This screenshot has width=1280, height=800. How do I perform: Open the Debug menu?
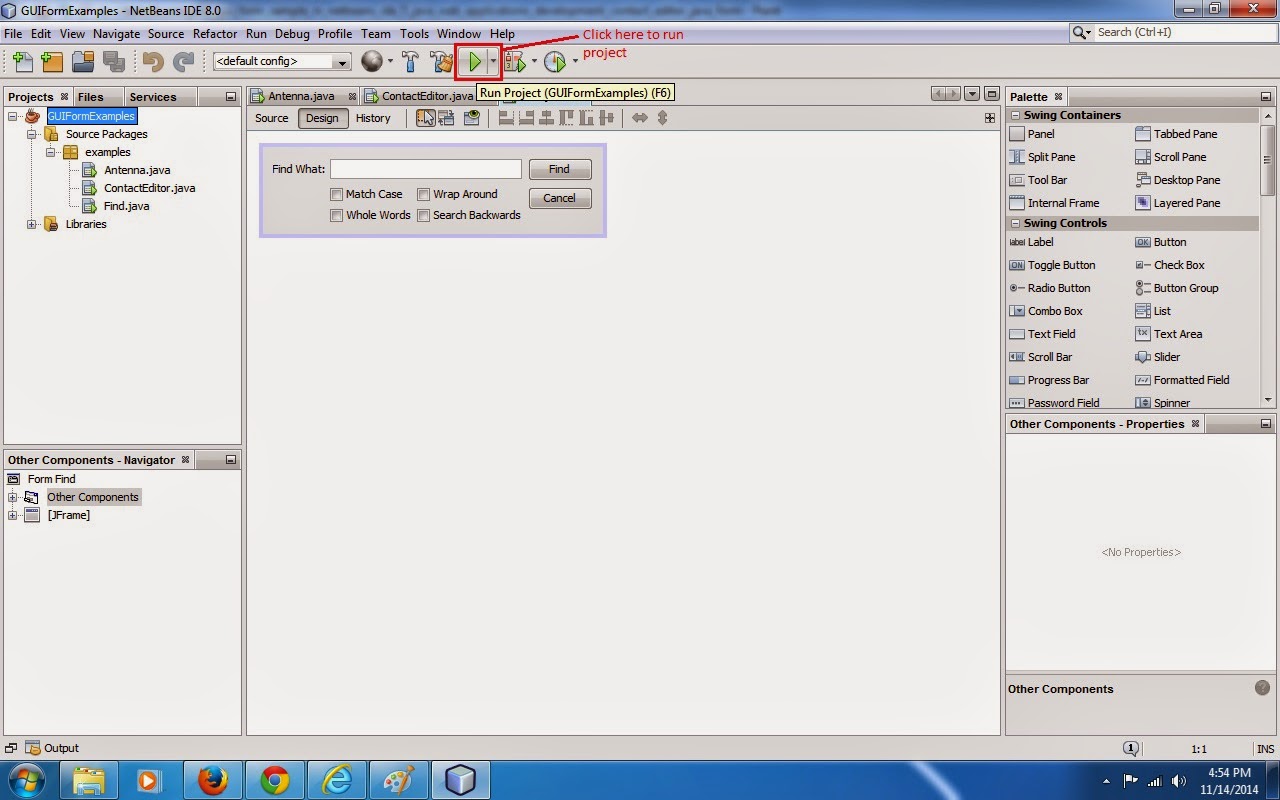click(292, 33)
